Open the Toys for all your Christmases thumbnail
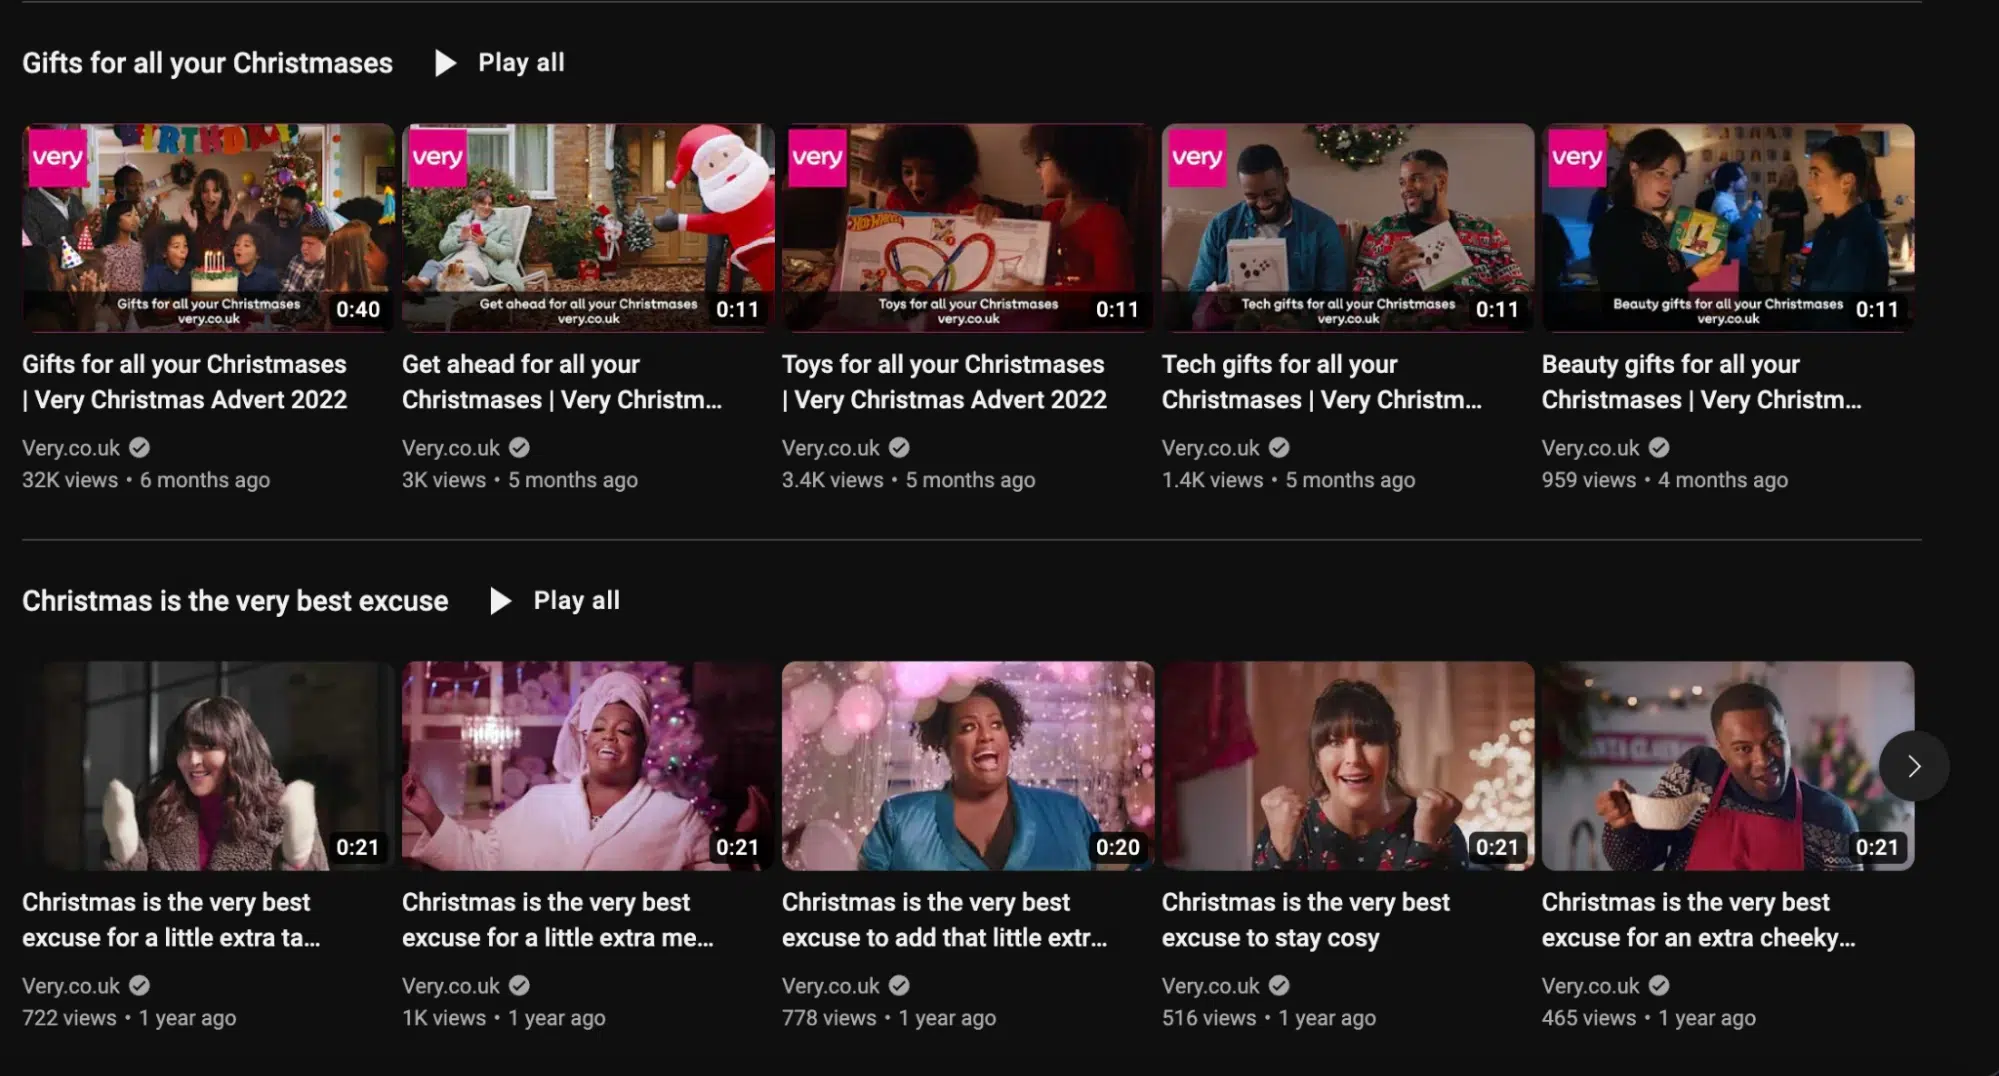1999x1076 pixels. point(968,228)
